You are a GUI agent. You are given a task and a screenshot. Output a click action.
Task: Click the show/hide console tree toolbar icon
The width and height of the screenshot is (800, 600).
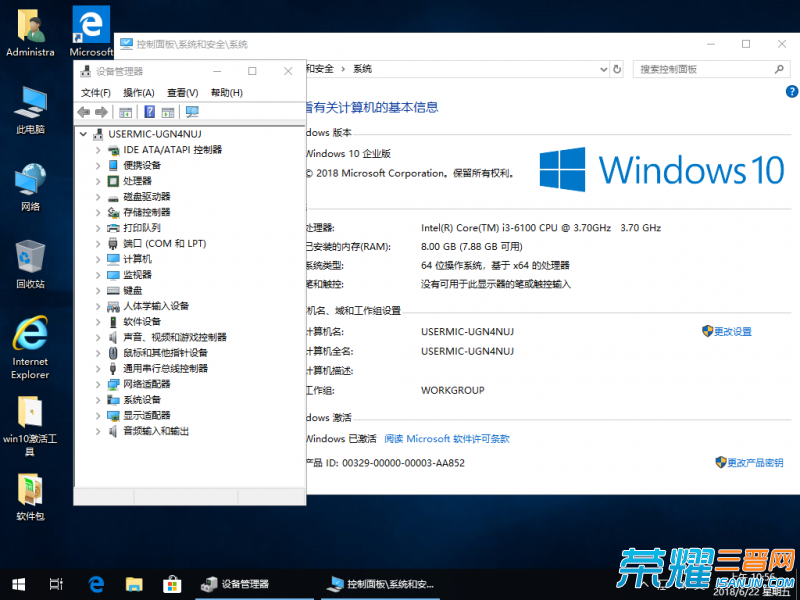pyautogui.click(x=125, y=112)
